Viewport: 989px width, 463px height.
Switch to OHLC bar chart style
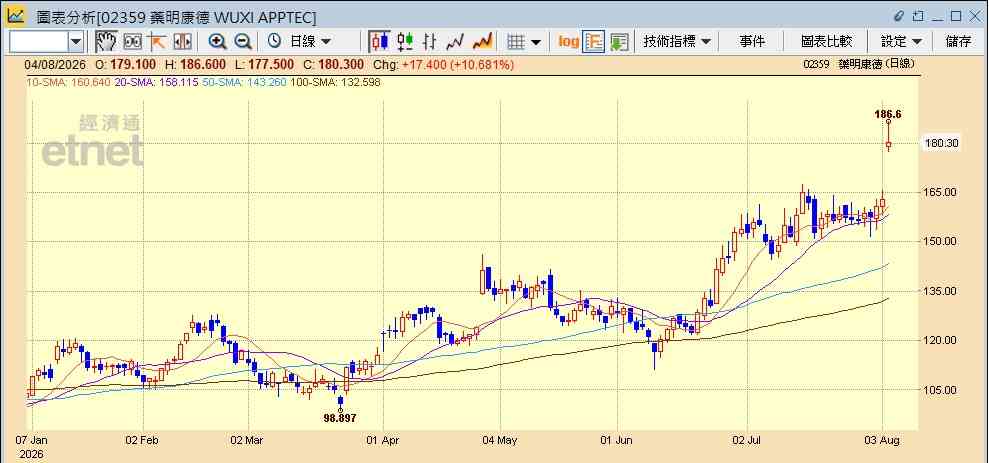(430, 42)
